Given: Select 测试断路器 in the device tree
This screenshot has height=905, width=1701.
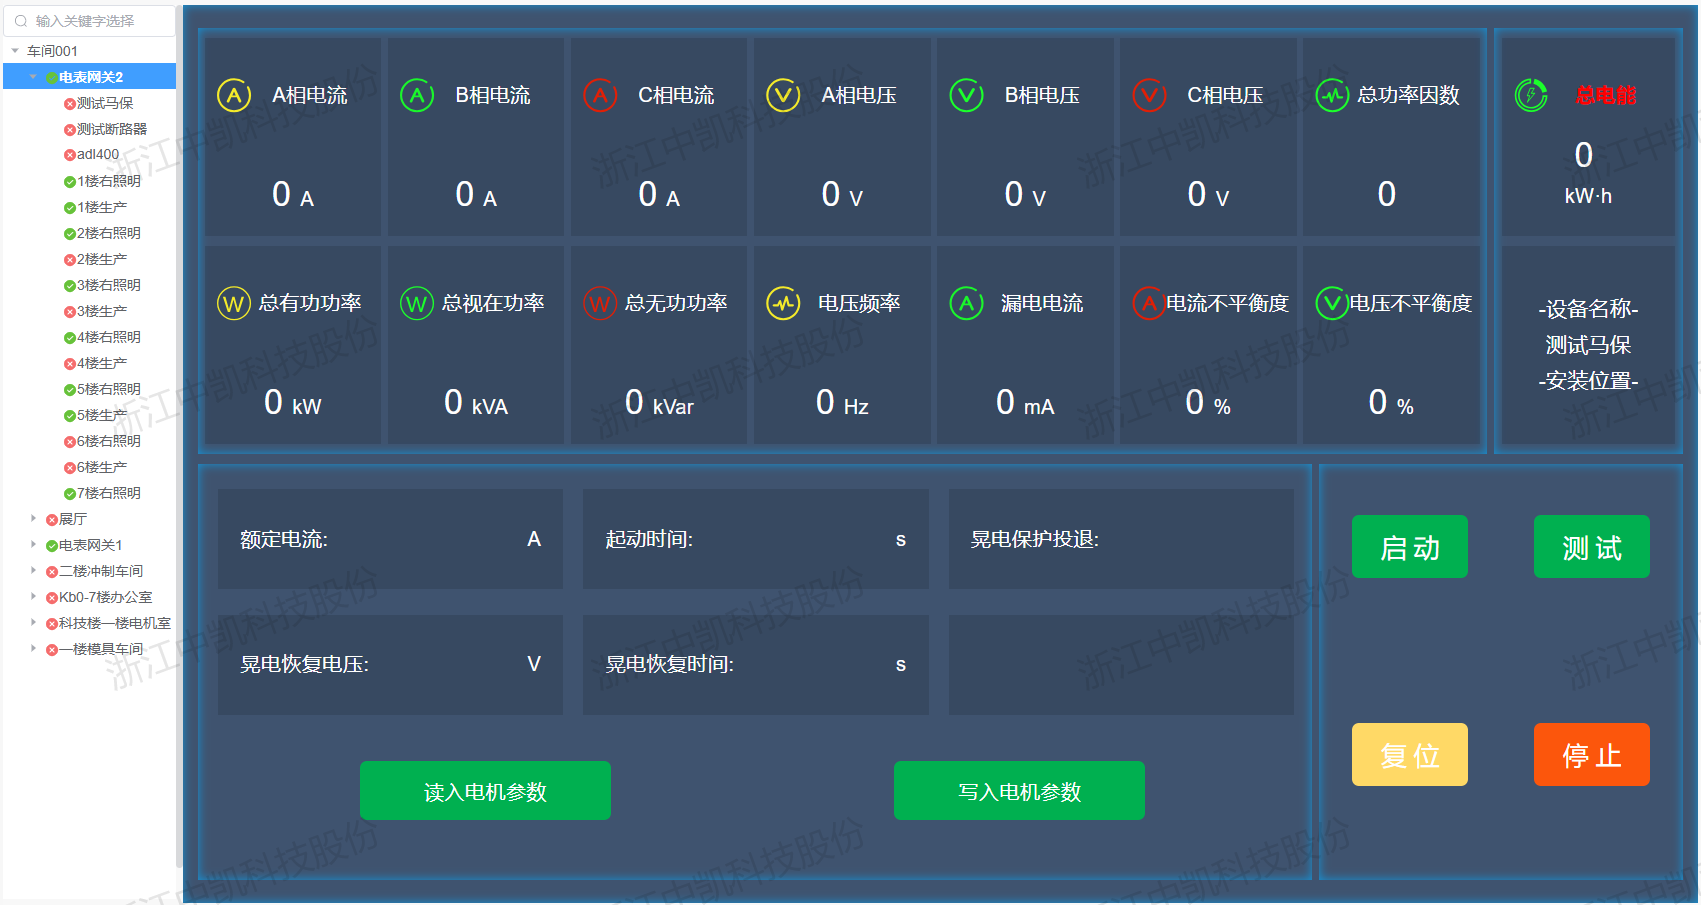Looking at the screenshot, I should 111,129.
